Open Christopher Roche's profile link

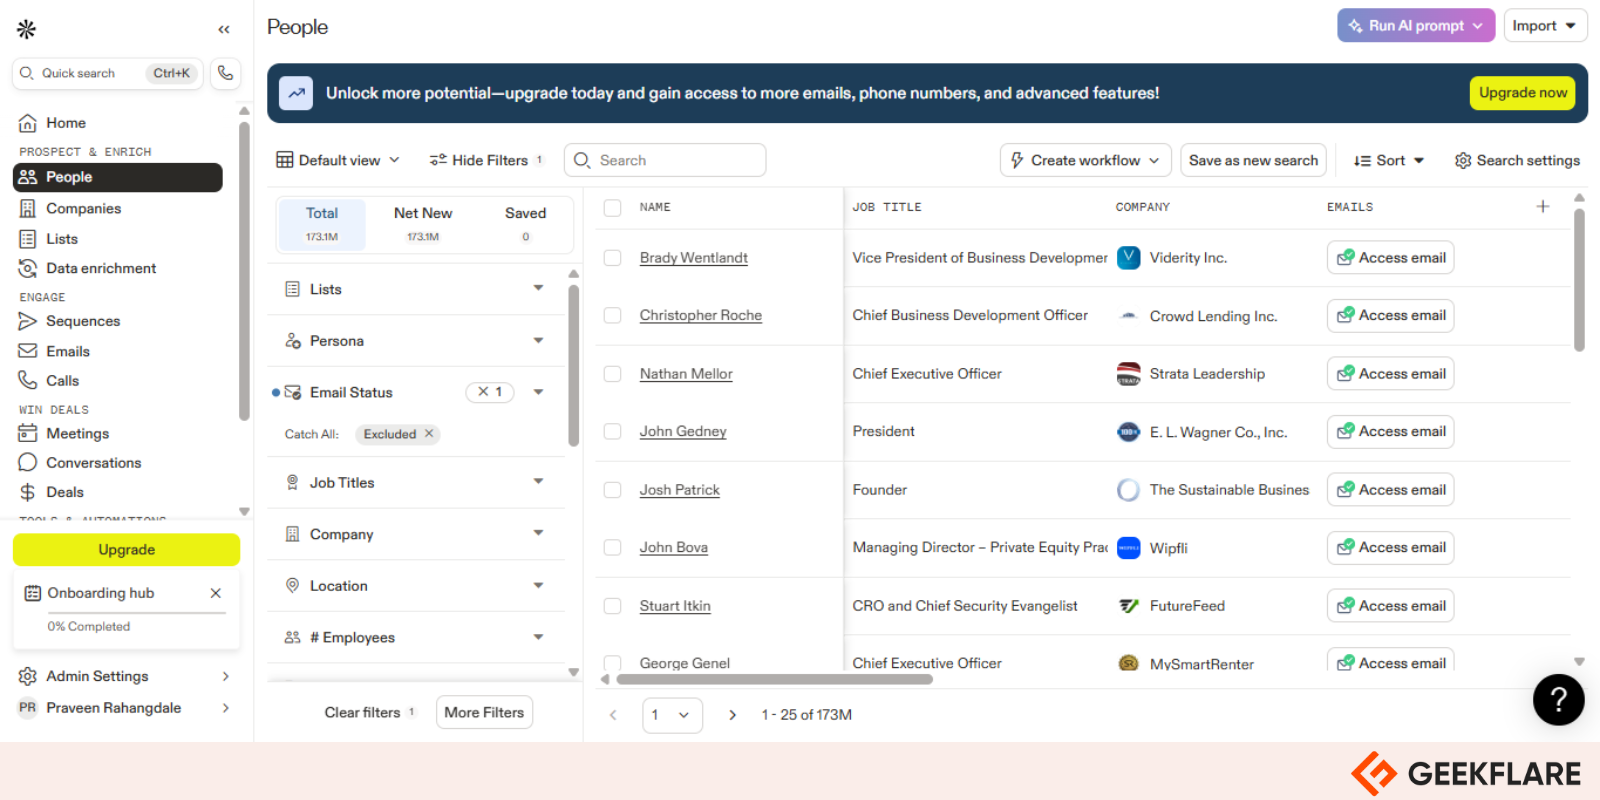point(700,316)
